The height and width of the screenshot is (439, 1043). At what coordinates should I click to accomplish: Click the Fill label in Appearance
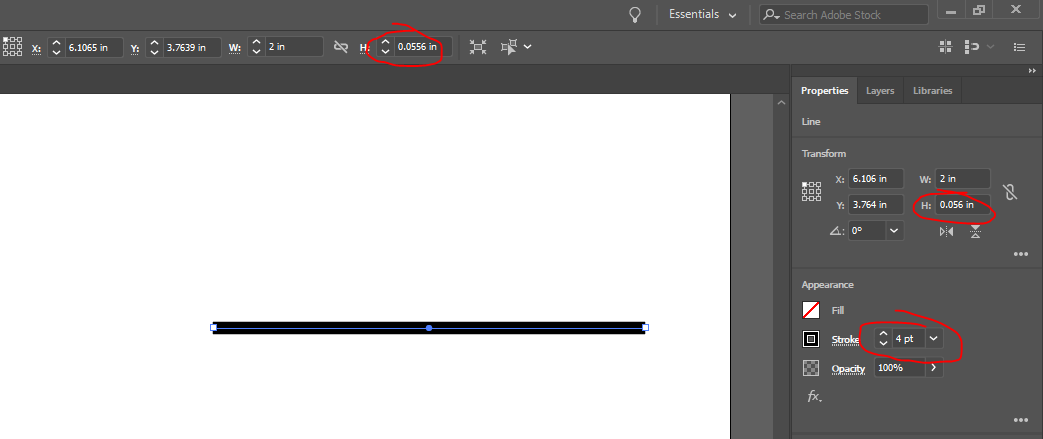pyautogui.click(x=837, y=311)
